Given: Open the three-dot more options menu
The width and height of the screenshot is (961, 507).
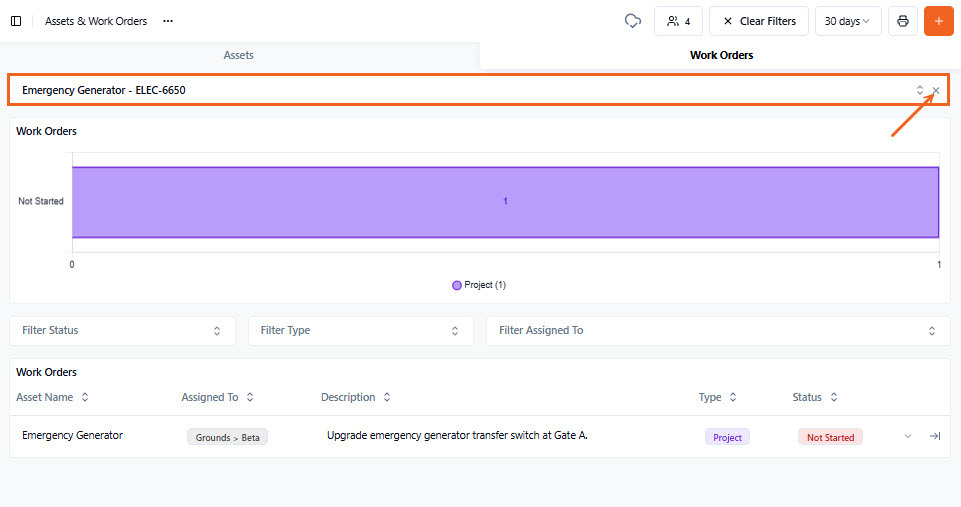Looking at the screenshot, I should tap(168, 21).
